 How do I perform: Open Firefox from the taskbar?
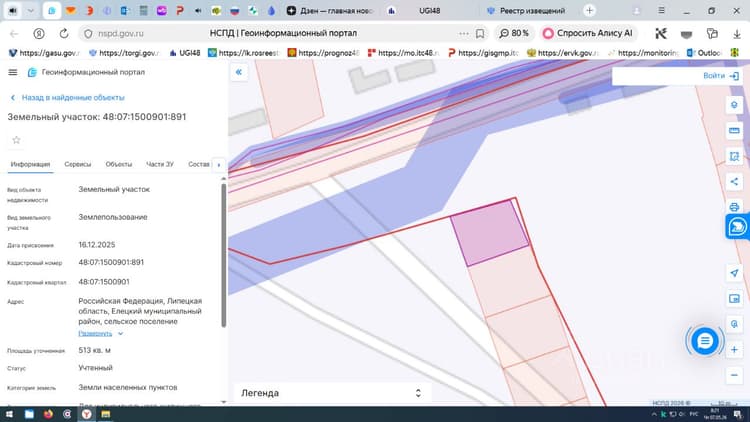48,414
